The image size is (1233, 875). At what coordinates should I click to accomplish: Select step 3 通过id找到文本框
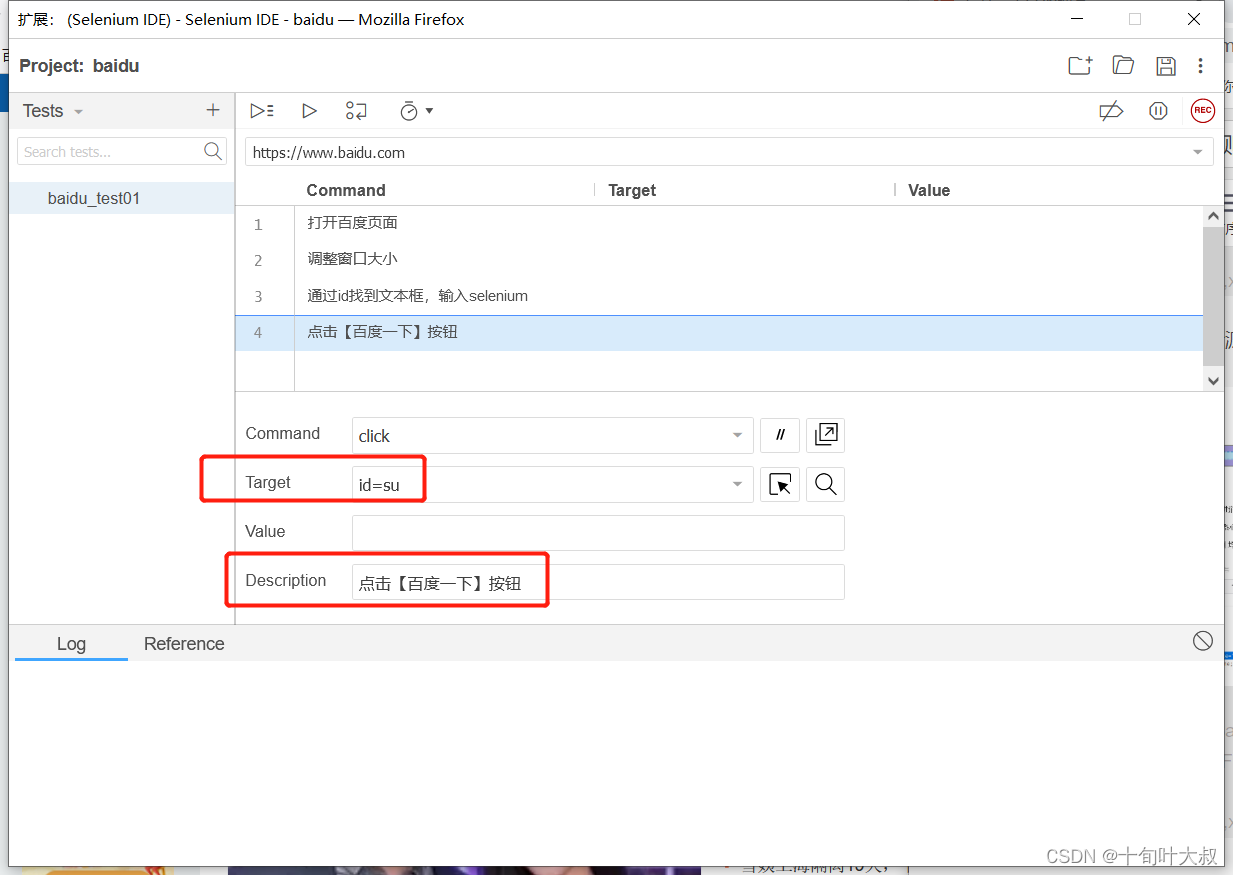pyautogui.click(x=719, y=296)
